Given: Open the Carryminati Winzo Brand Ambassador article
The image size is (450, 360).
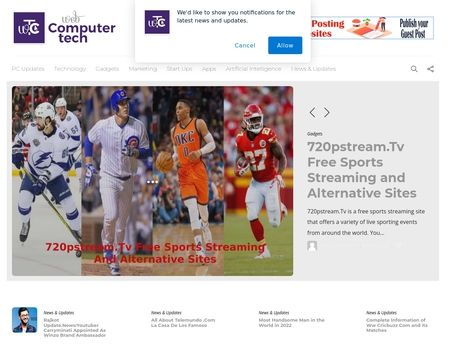Looking at the screenshot, I should pyautogui.click(x=75, y=328).
